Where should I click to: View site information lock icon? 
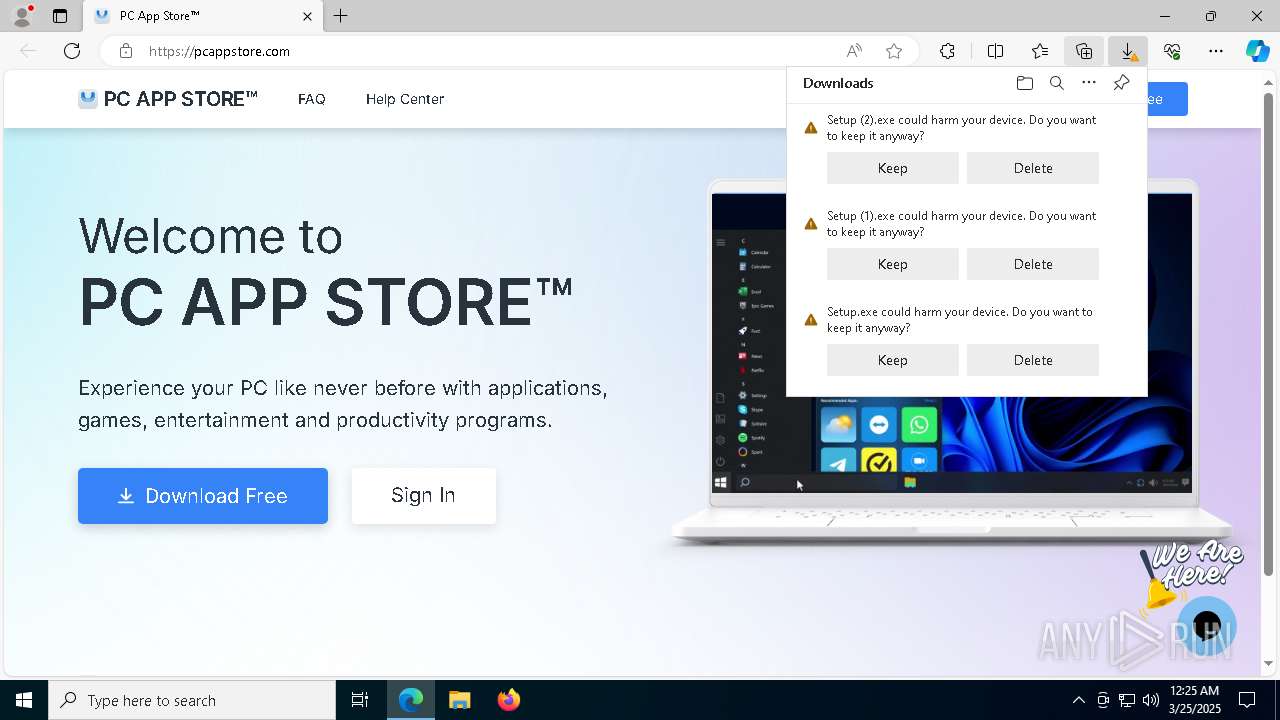(125, 51)
